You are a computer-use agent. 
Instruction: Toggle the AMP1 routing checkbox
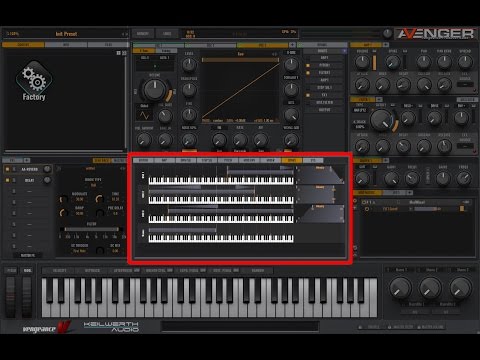(x=308, y=80)
